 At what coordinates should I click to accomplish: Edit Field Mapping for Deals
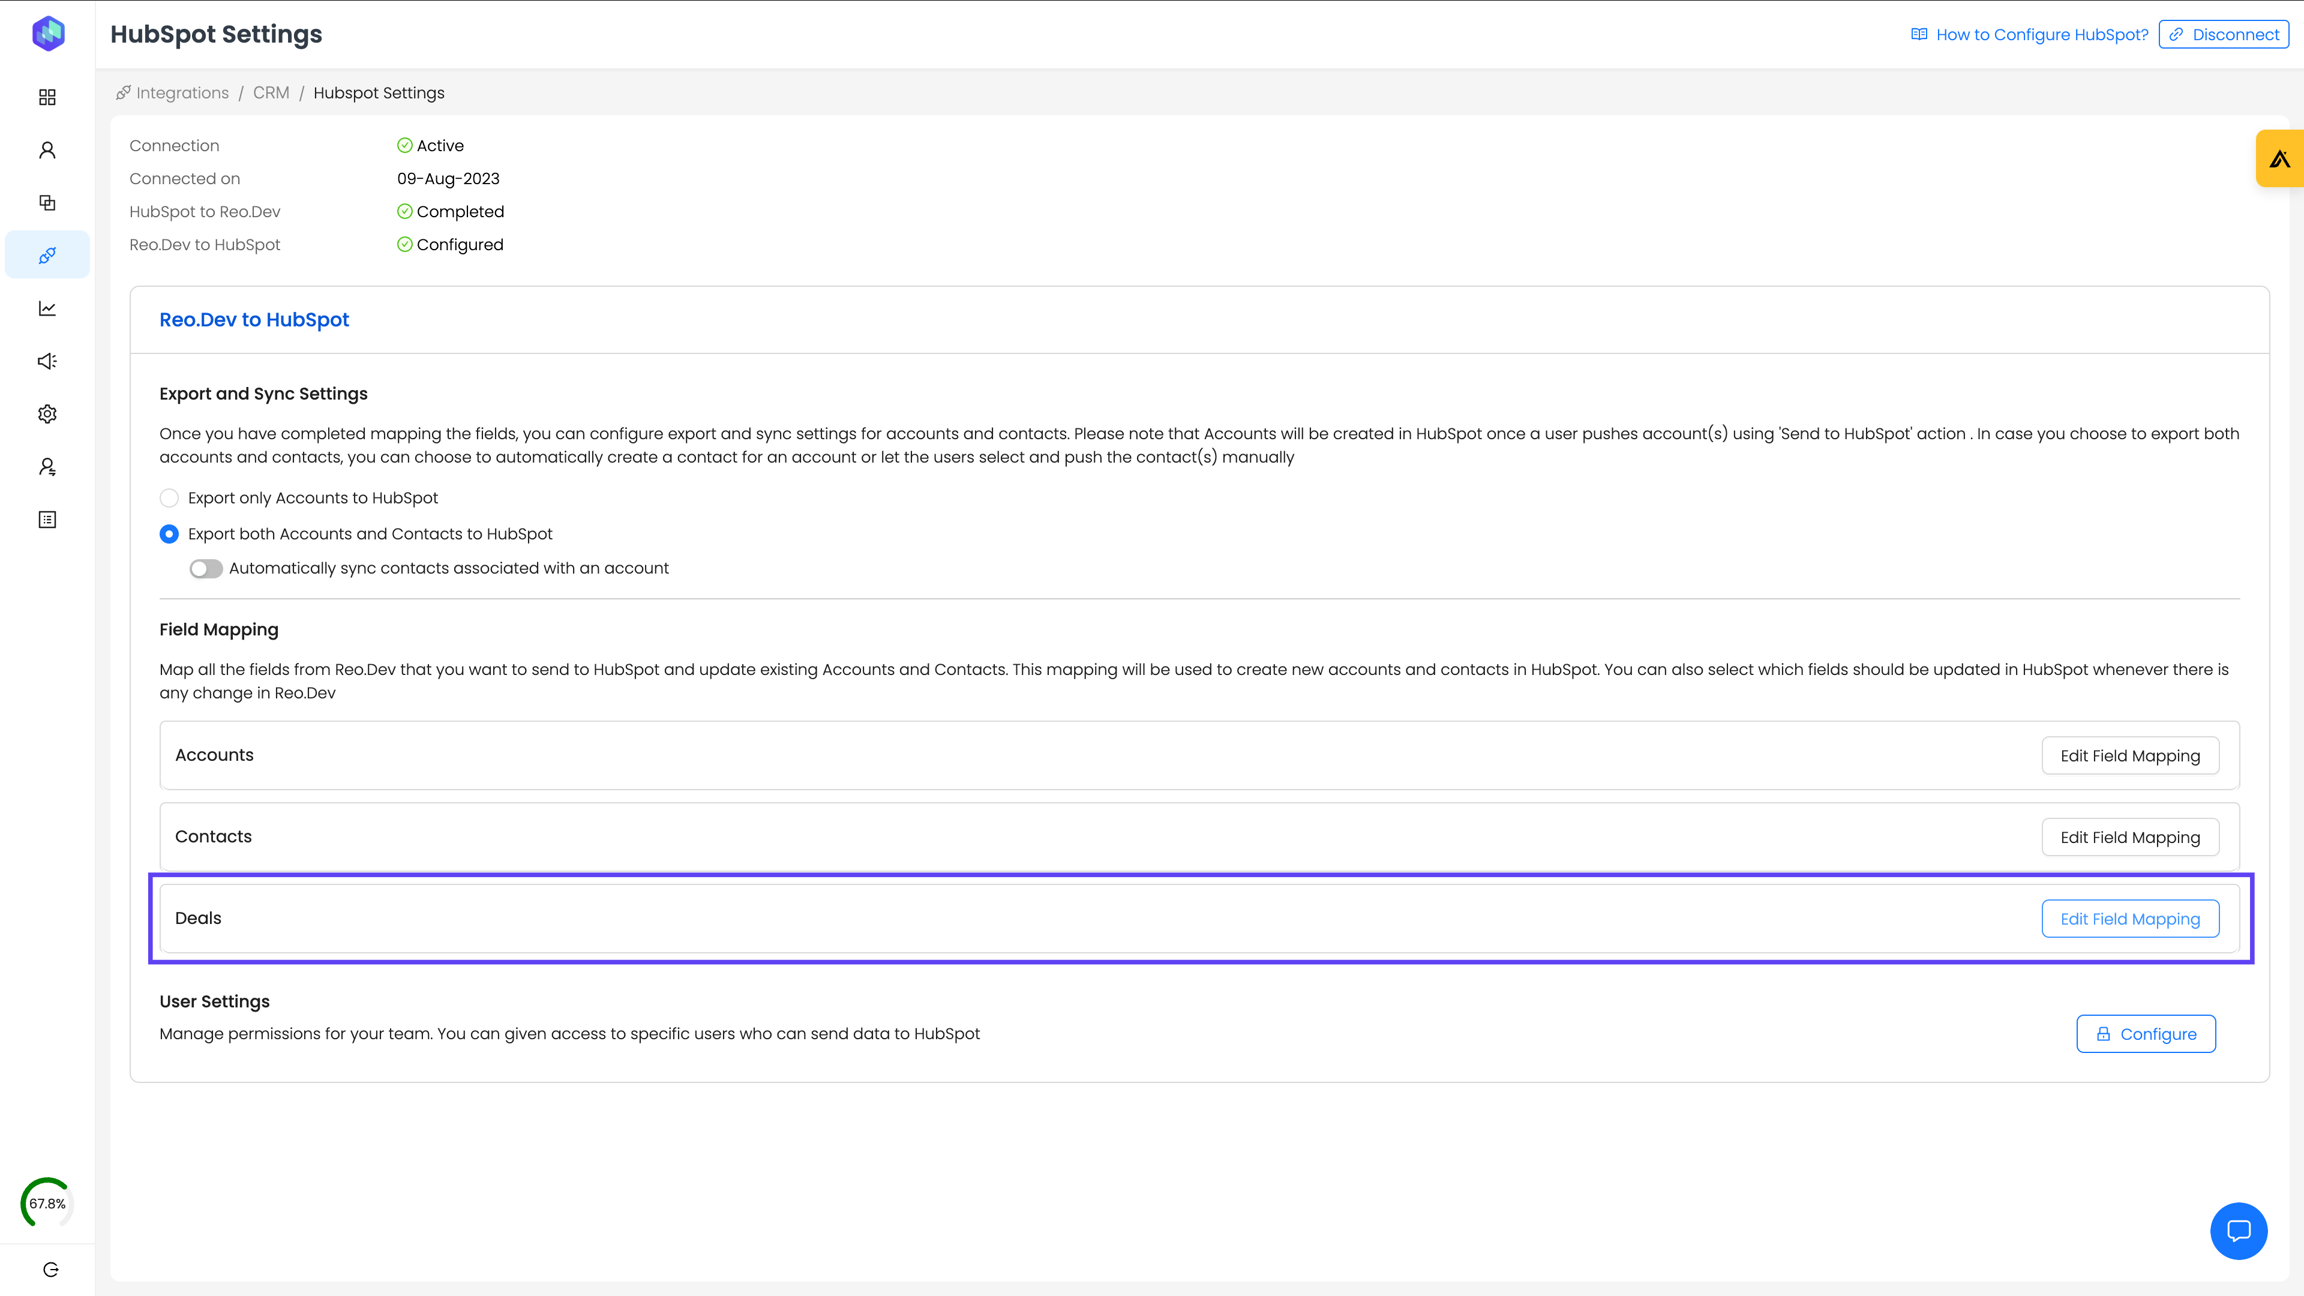coord(2130,919)
